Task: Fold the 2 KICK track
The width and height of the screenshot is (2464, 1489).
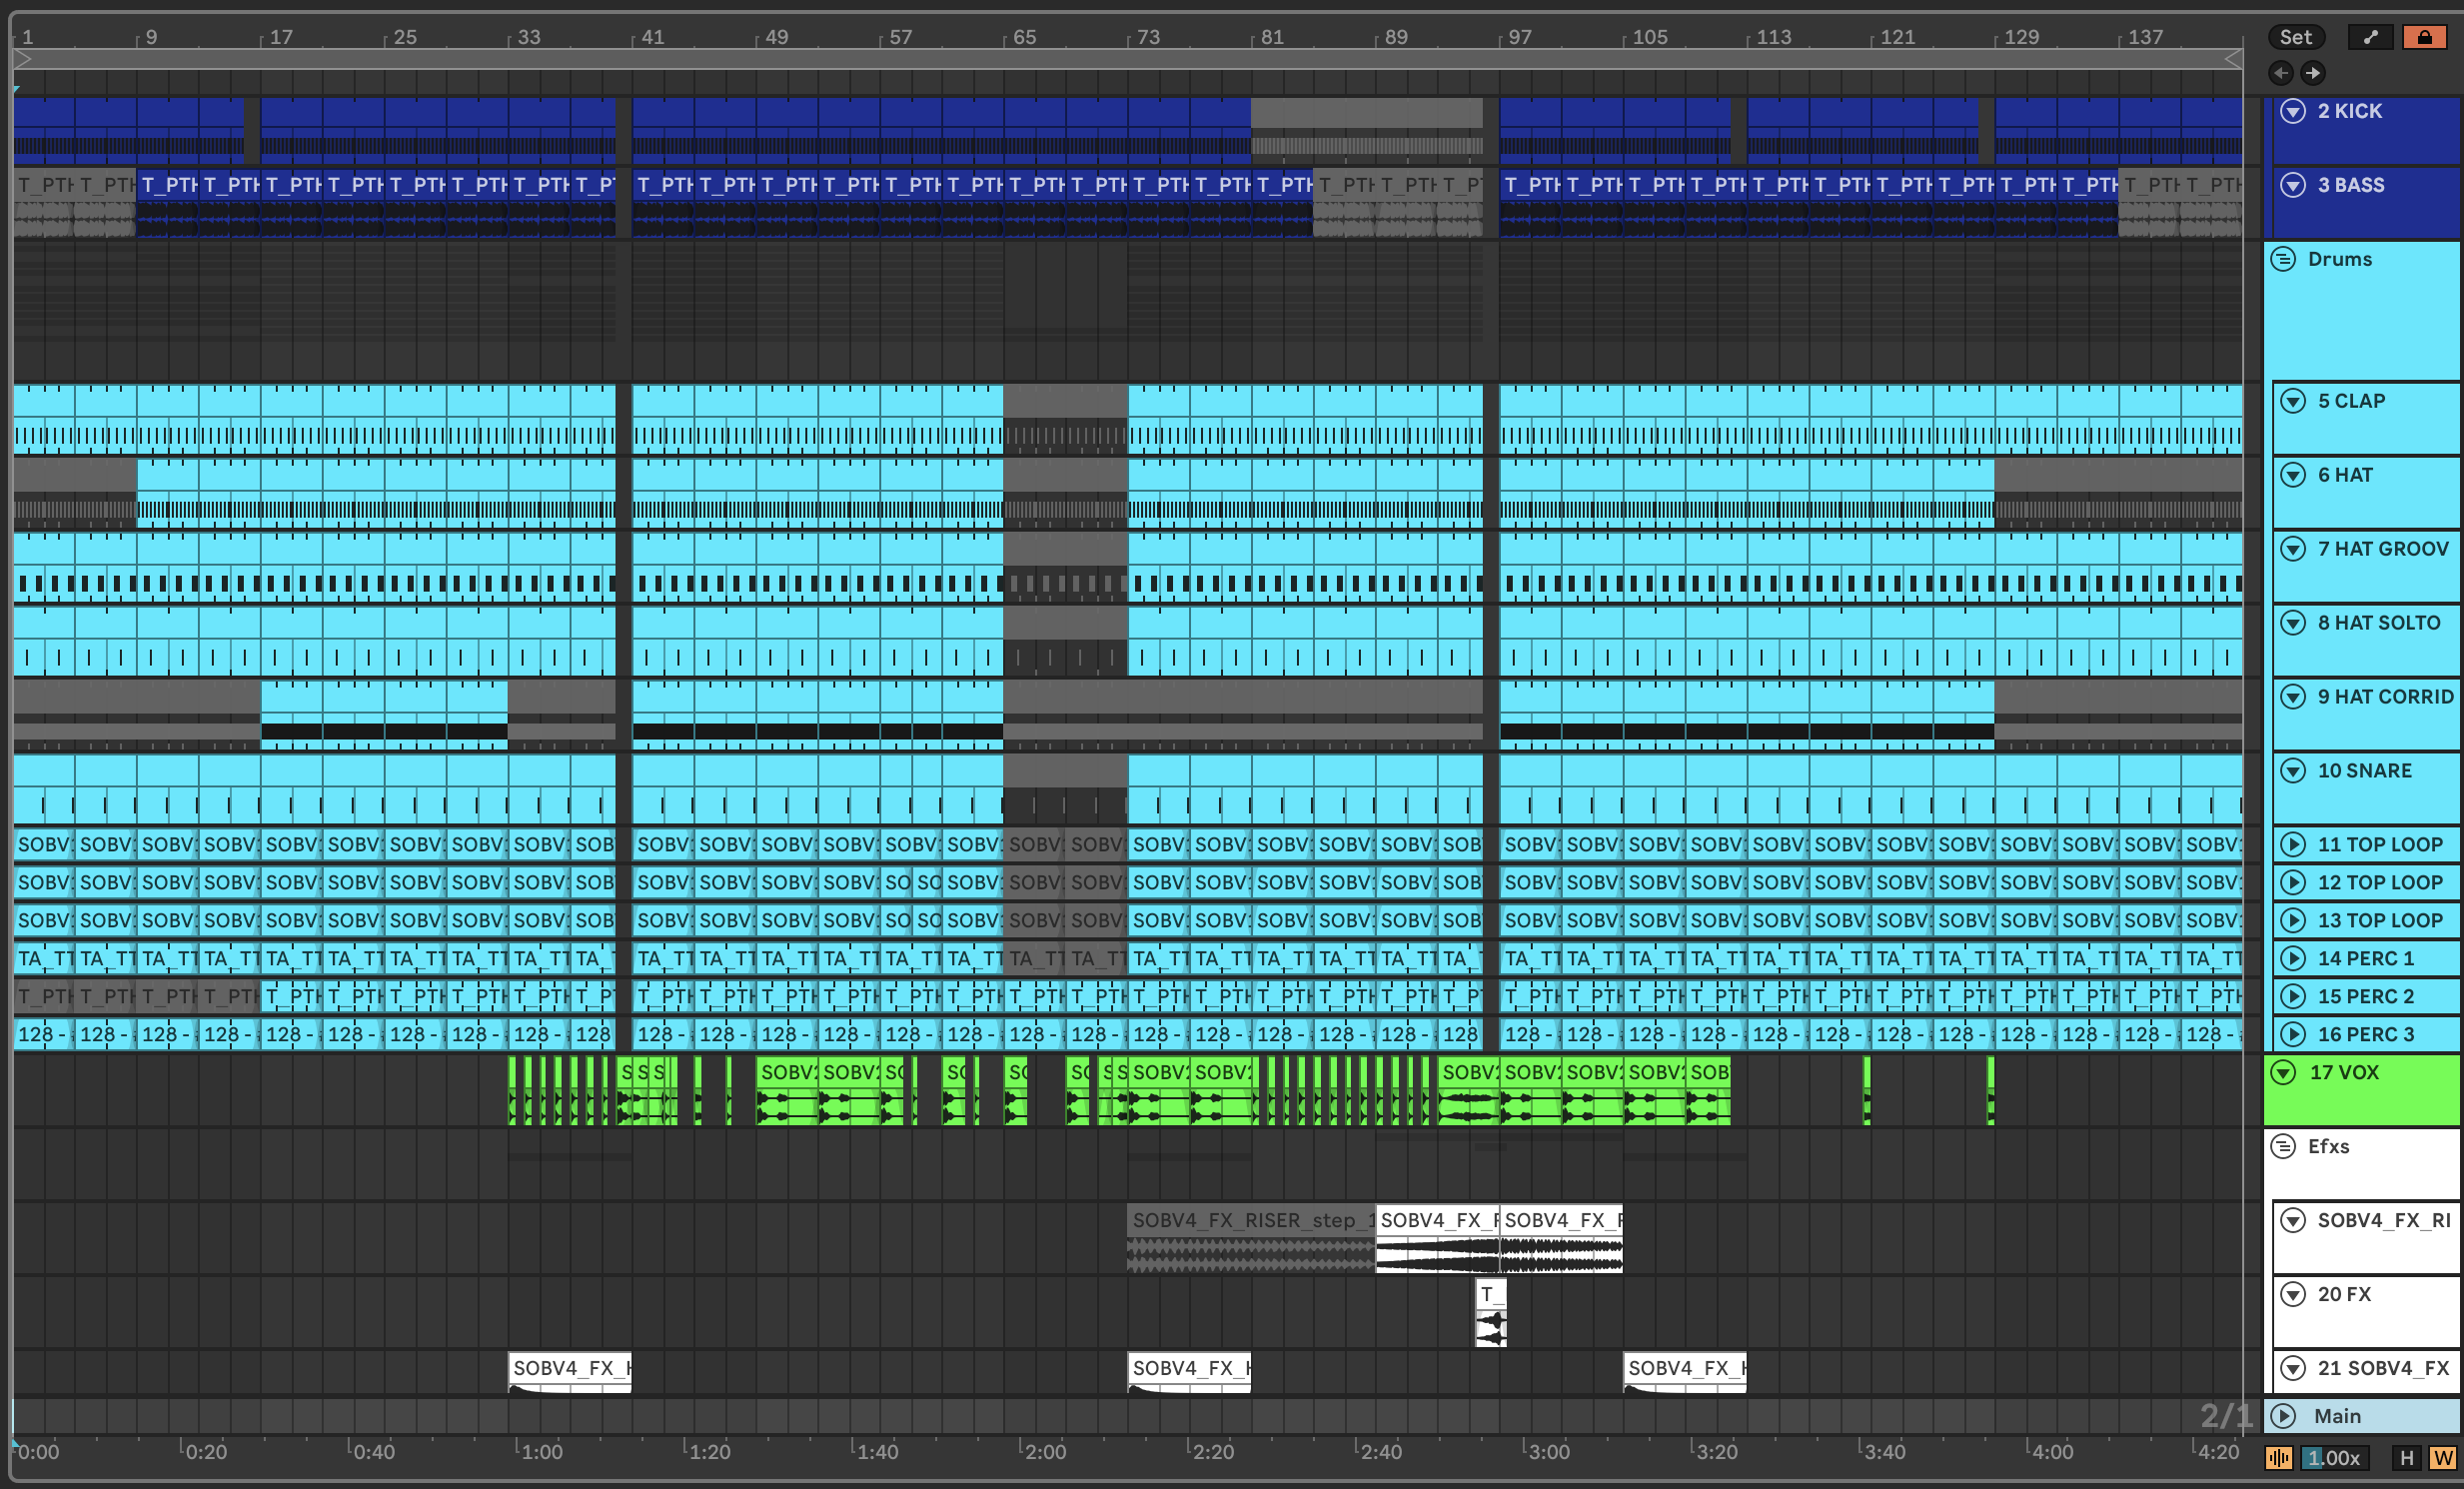Action: 2292,111
